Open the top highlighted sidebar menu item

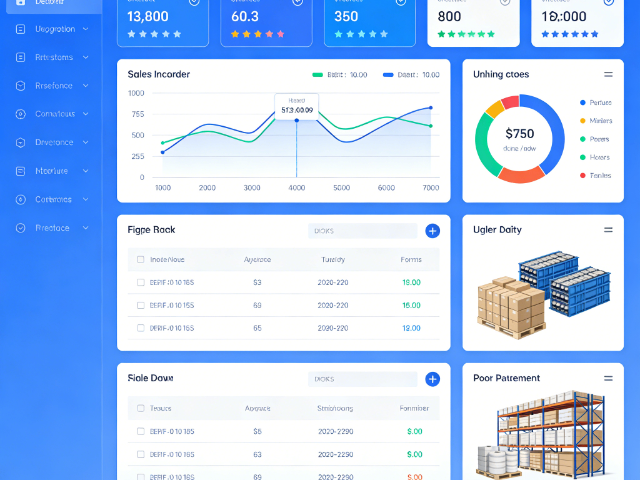[50, 4]
